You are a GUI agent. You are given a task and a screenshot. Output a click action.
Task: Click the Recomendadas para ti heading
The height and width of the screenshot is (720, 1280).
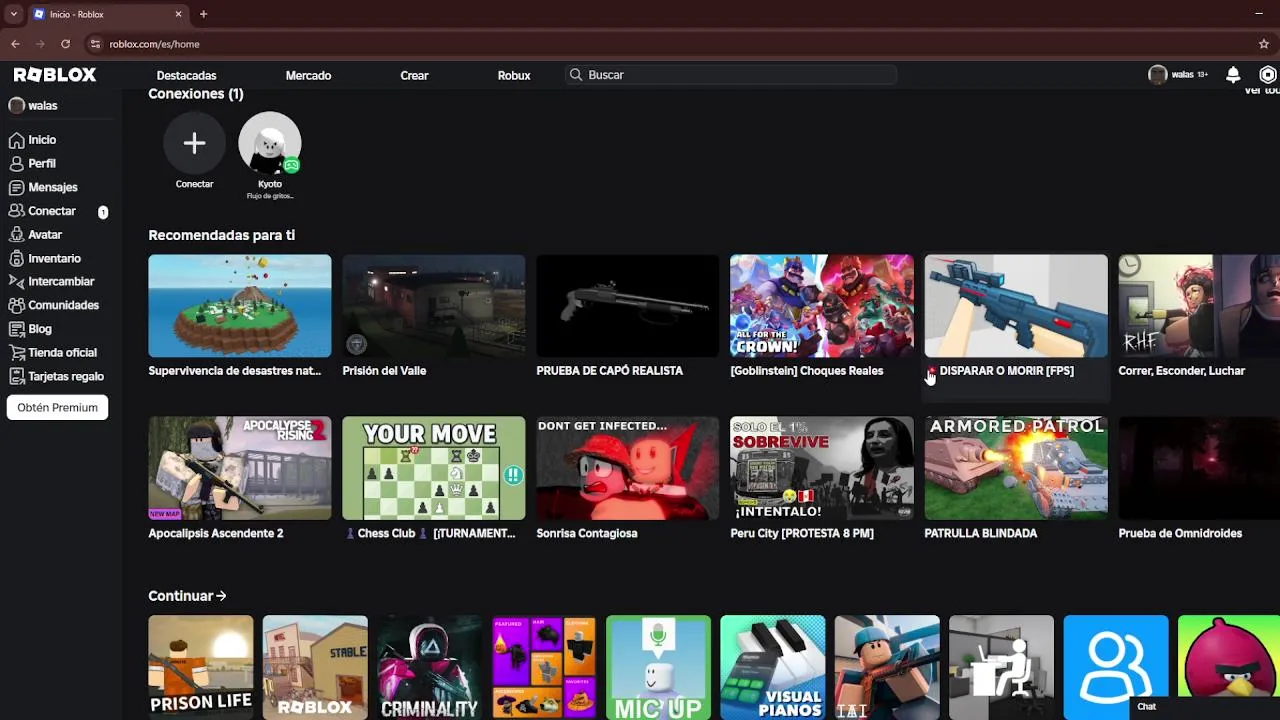[x=222, y=235]
